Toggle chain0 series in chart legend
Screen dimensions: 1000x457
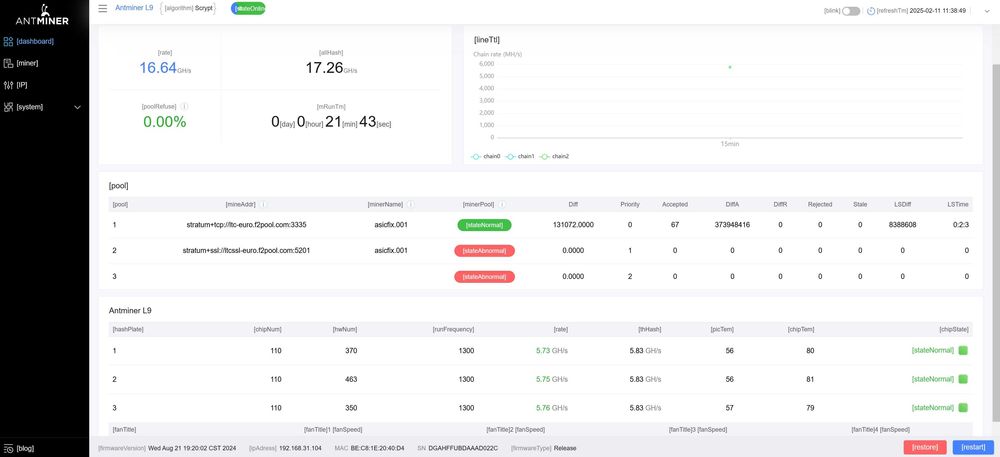pos(486,156)
